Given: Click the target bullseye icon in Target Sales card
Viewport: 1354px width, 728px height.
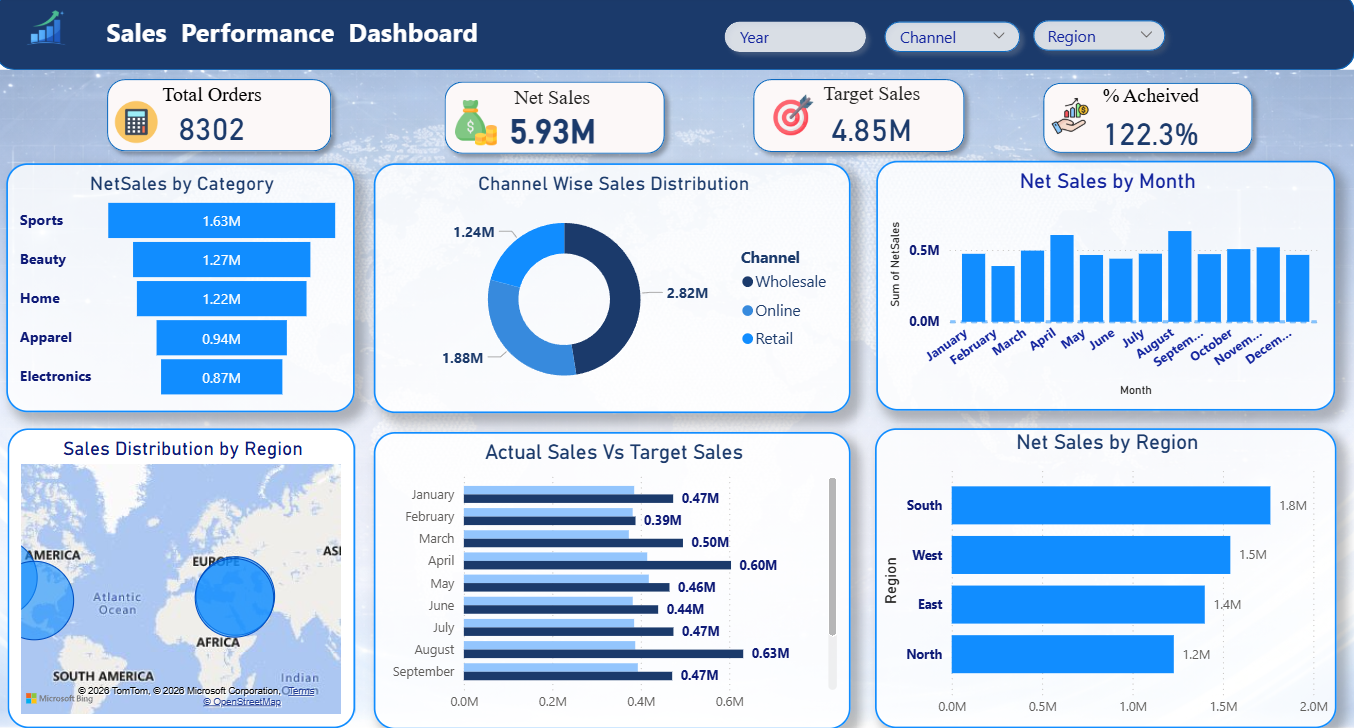Looking at the screenshot, I should (x=792, y=116).
